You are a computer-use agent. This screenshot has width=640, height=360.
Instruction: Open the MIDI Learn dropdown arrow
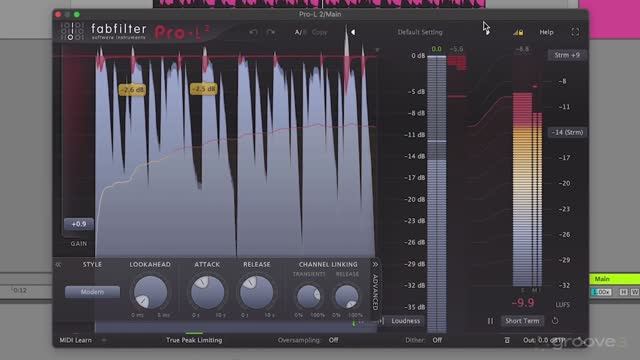click(104, 340)
